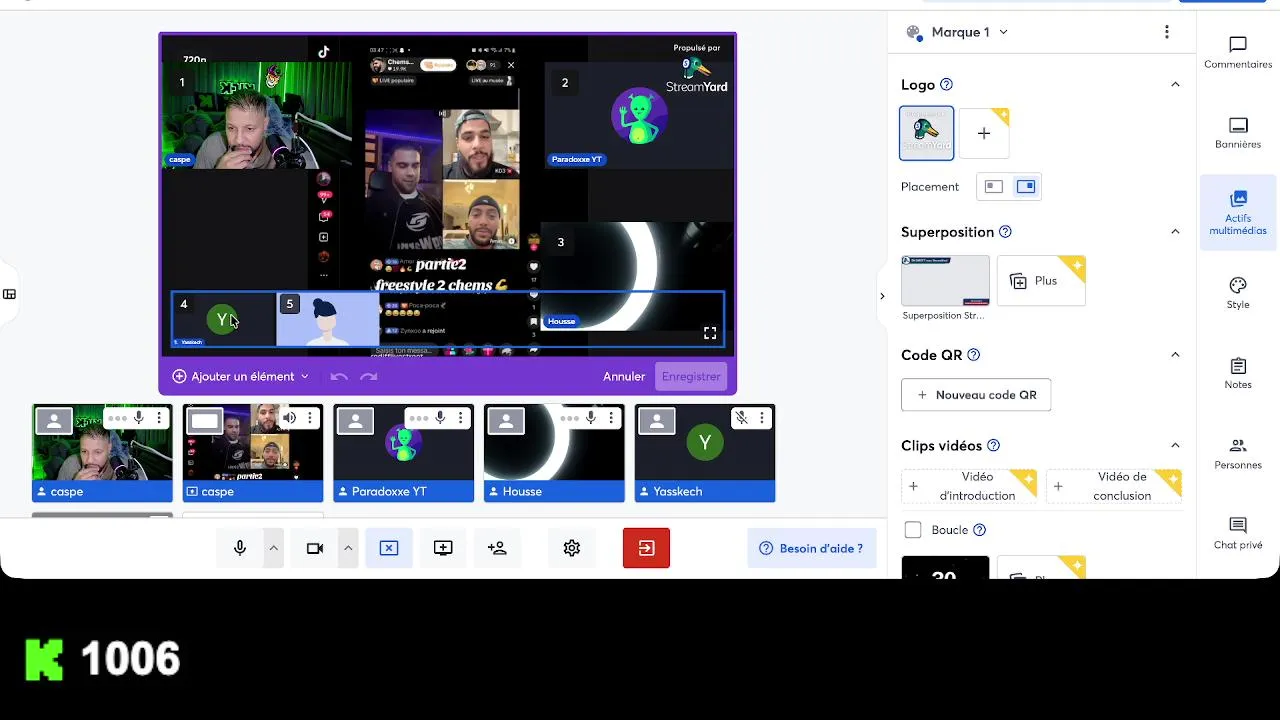Open camera options arrow
Screen dimensions: 1280x720
348,548
